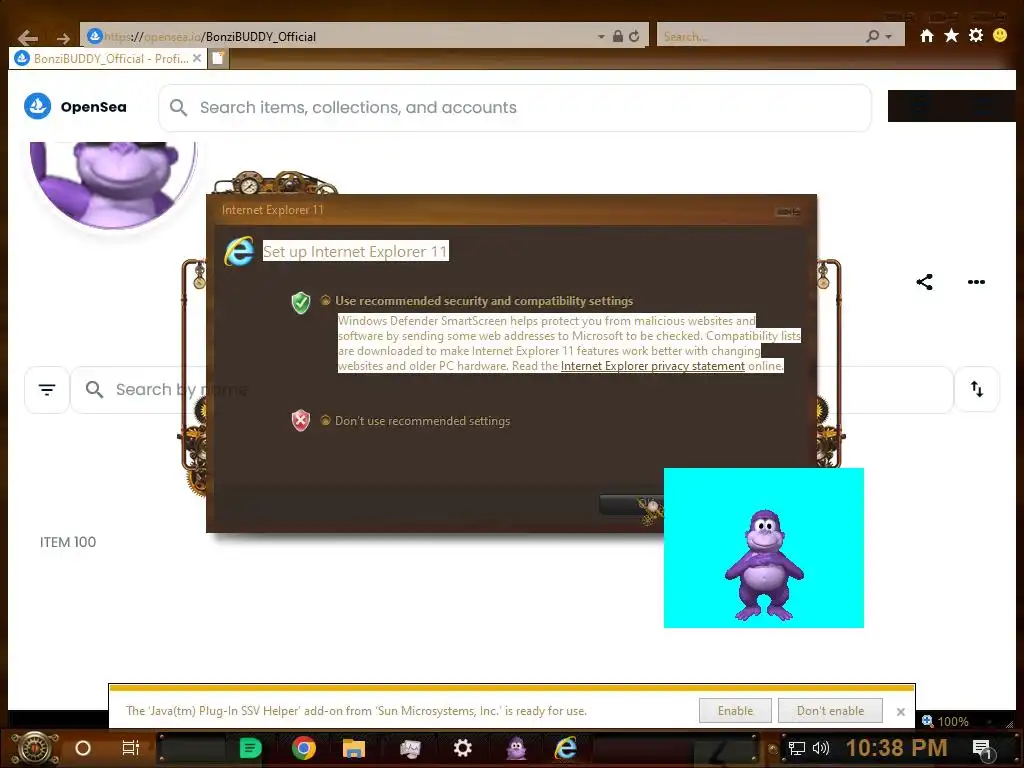Open File Explorer from taskbar
The height and width of the screenshot is (768, 1024).
[x=353, y=748]
